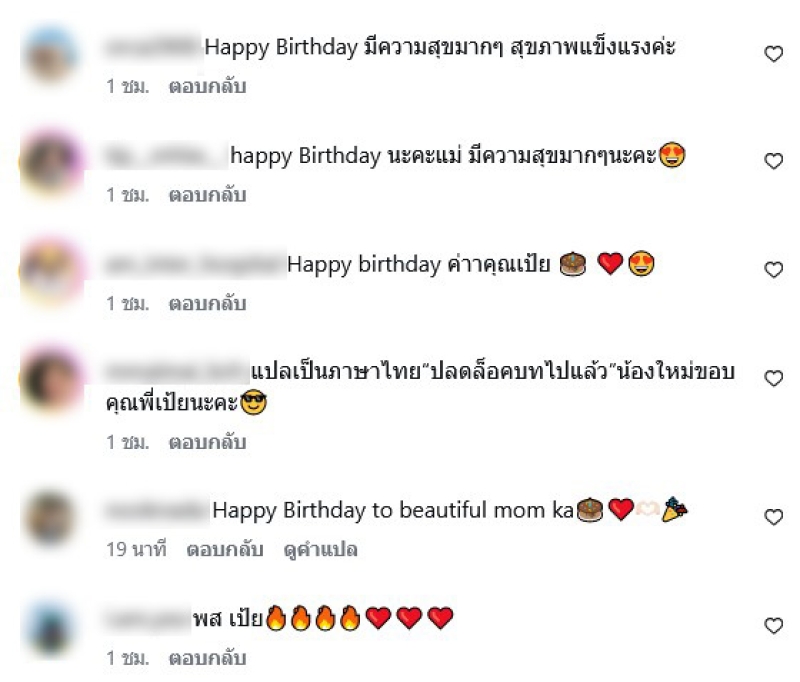Like the 'สุขภาพแข็งแรงค่ะ' birthday comment
800x682 pixels.
(x=773, y=53)
